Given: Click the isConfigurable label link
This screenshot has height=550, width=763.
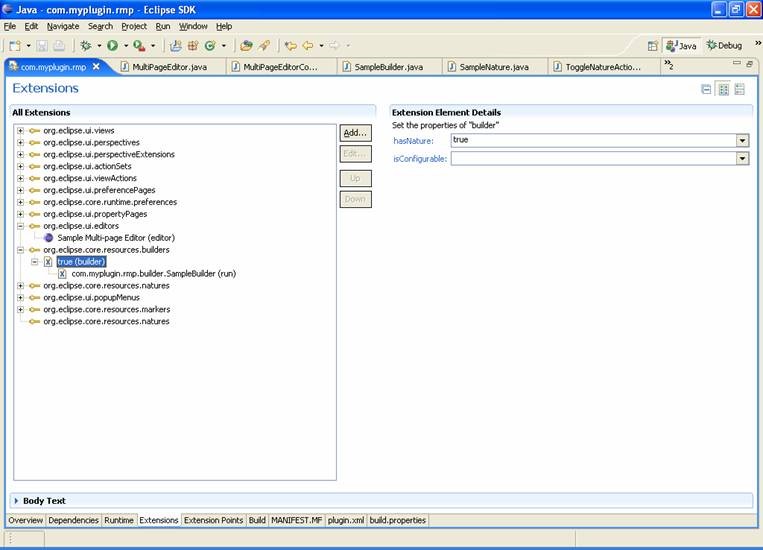Looking at the screenshot, I should coord(420,159).
